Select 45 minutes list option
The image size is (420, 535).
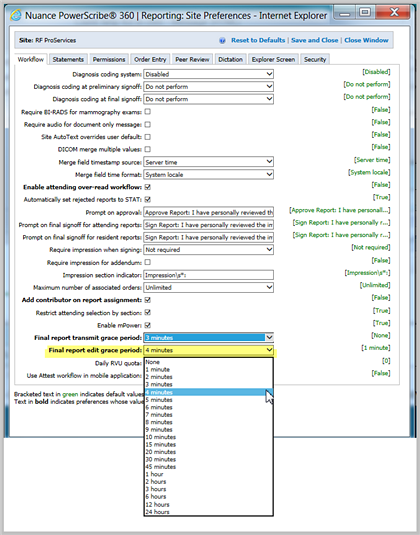coord(208,467)
